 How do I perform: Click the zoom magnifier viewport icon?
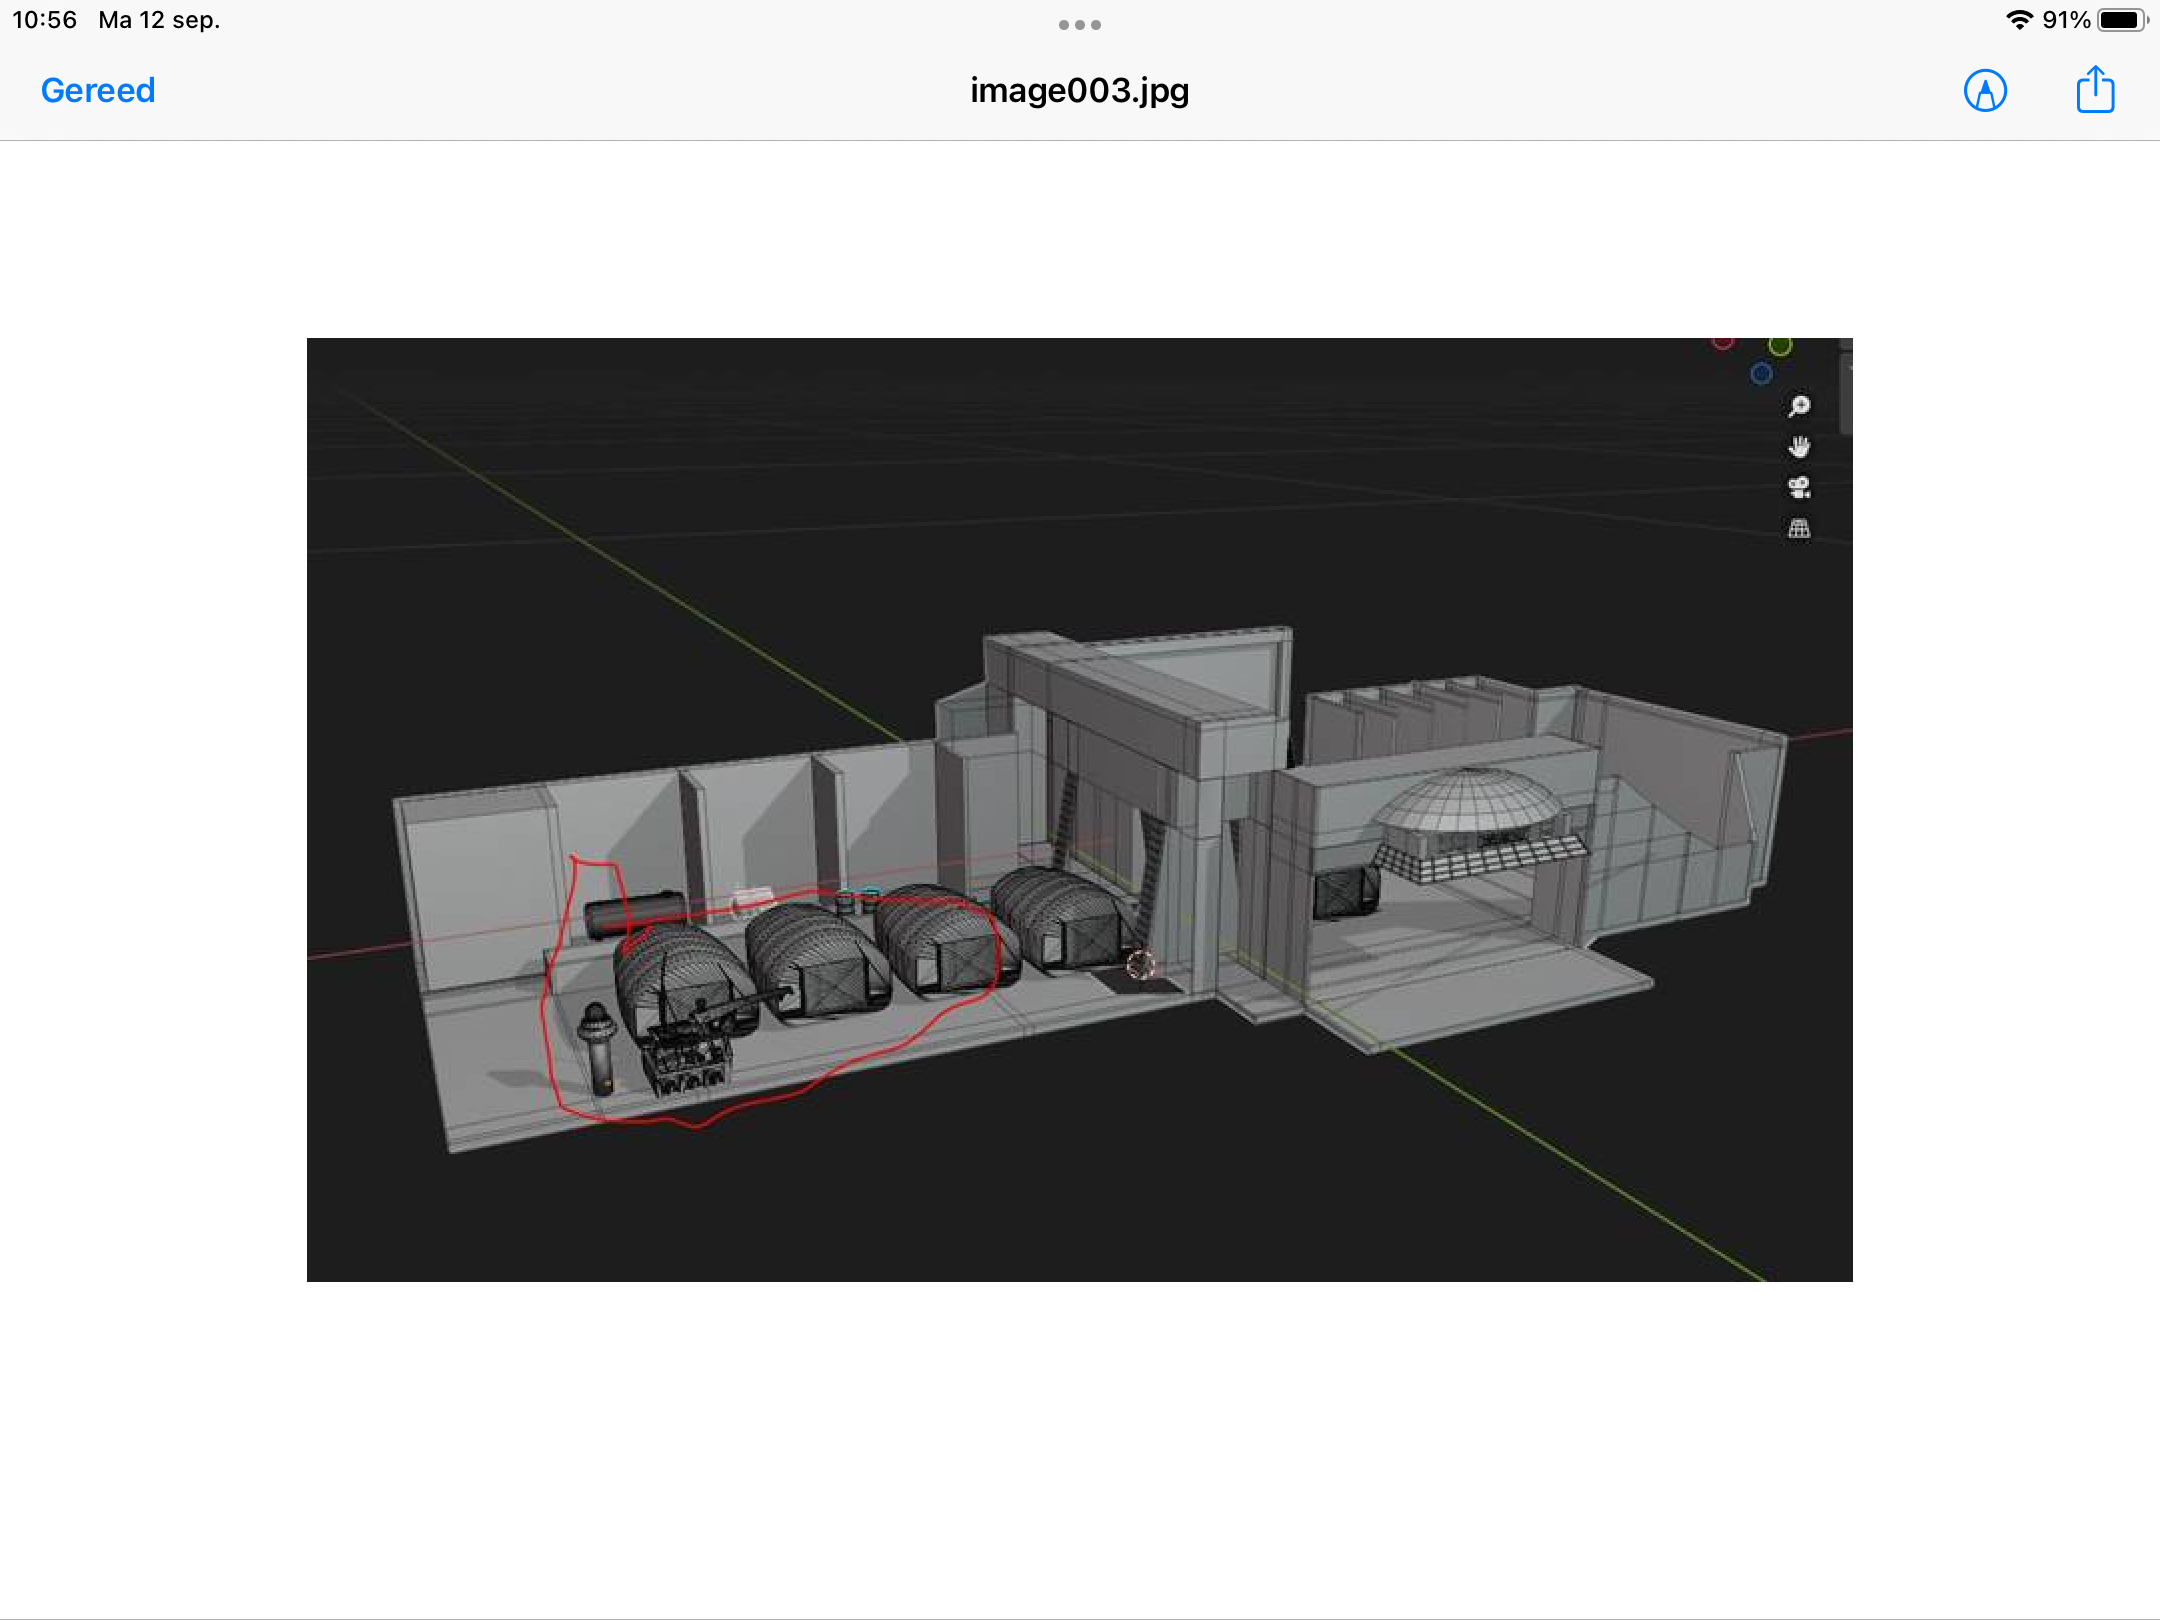point(1798,406)
